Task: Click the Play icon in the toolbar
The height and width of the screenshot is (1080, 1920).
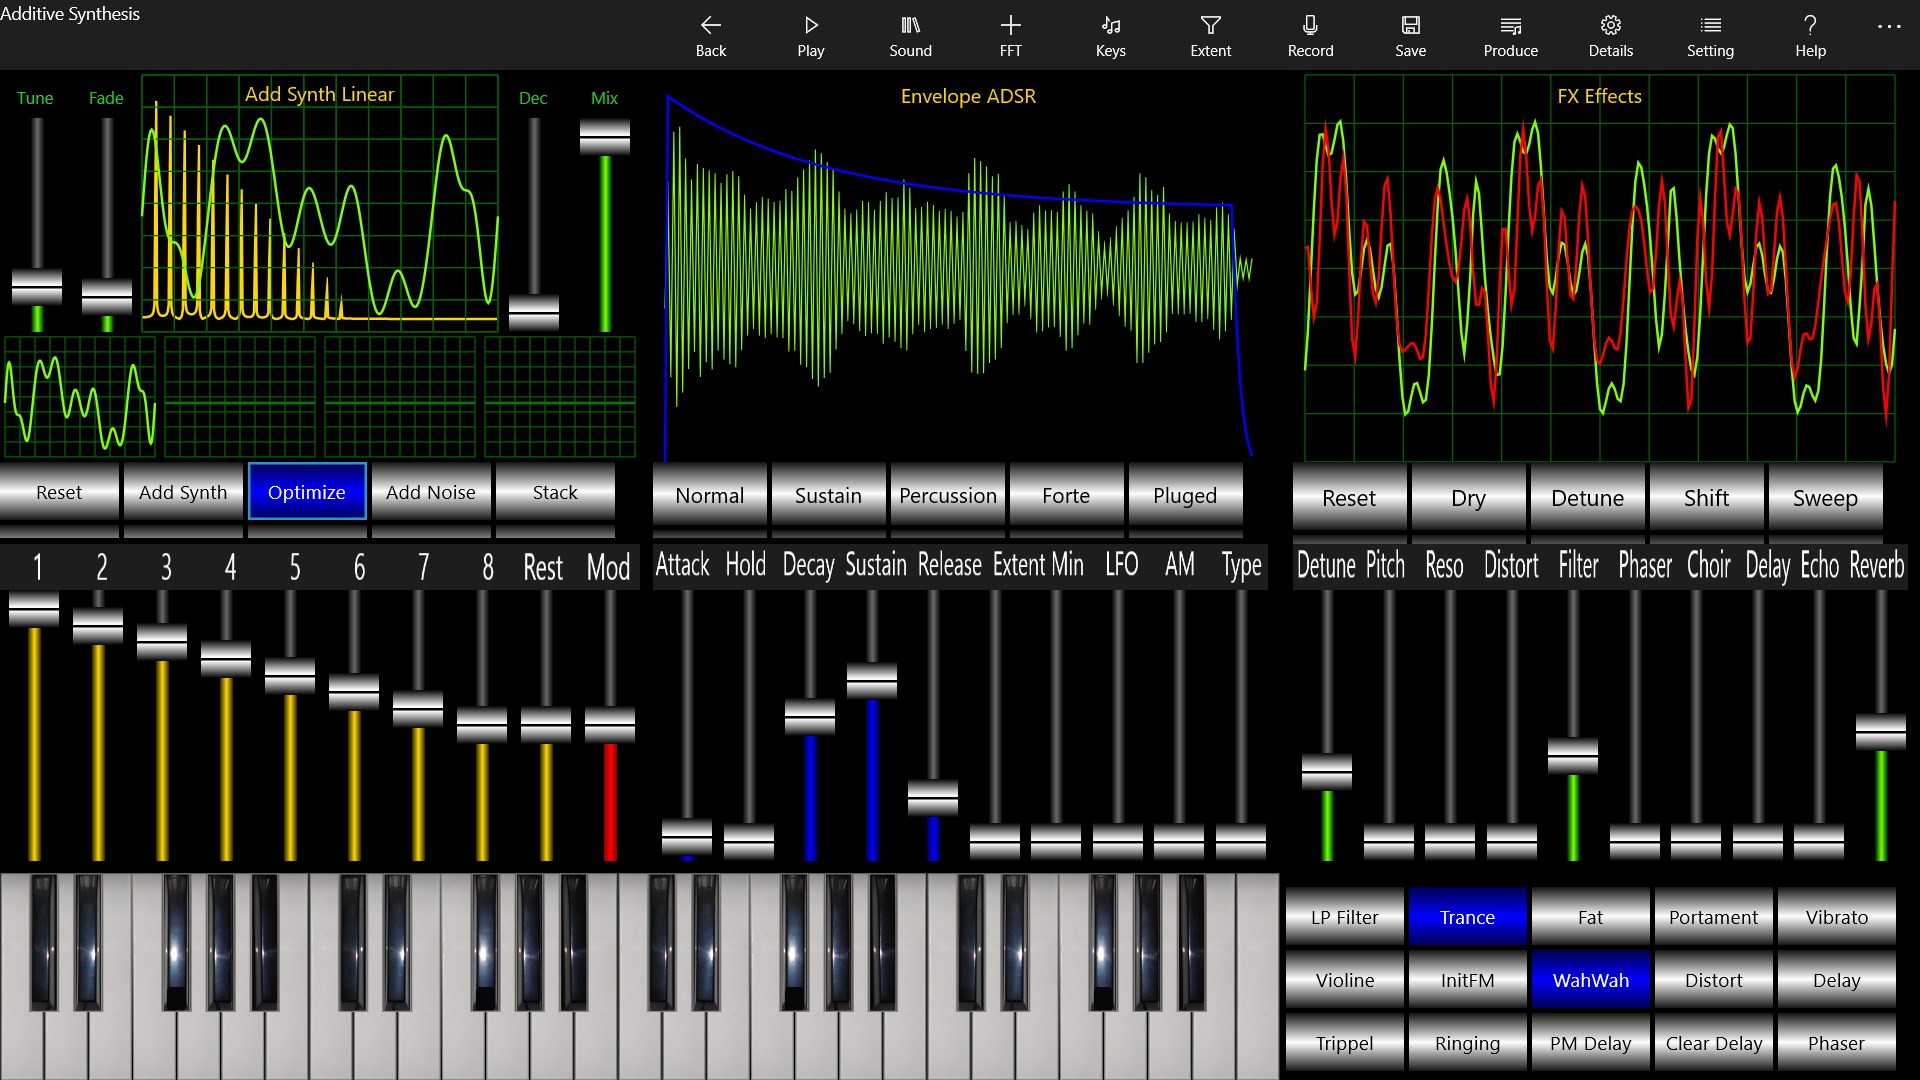Action: pos(810,35)
